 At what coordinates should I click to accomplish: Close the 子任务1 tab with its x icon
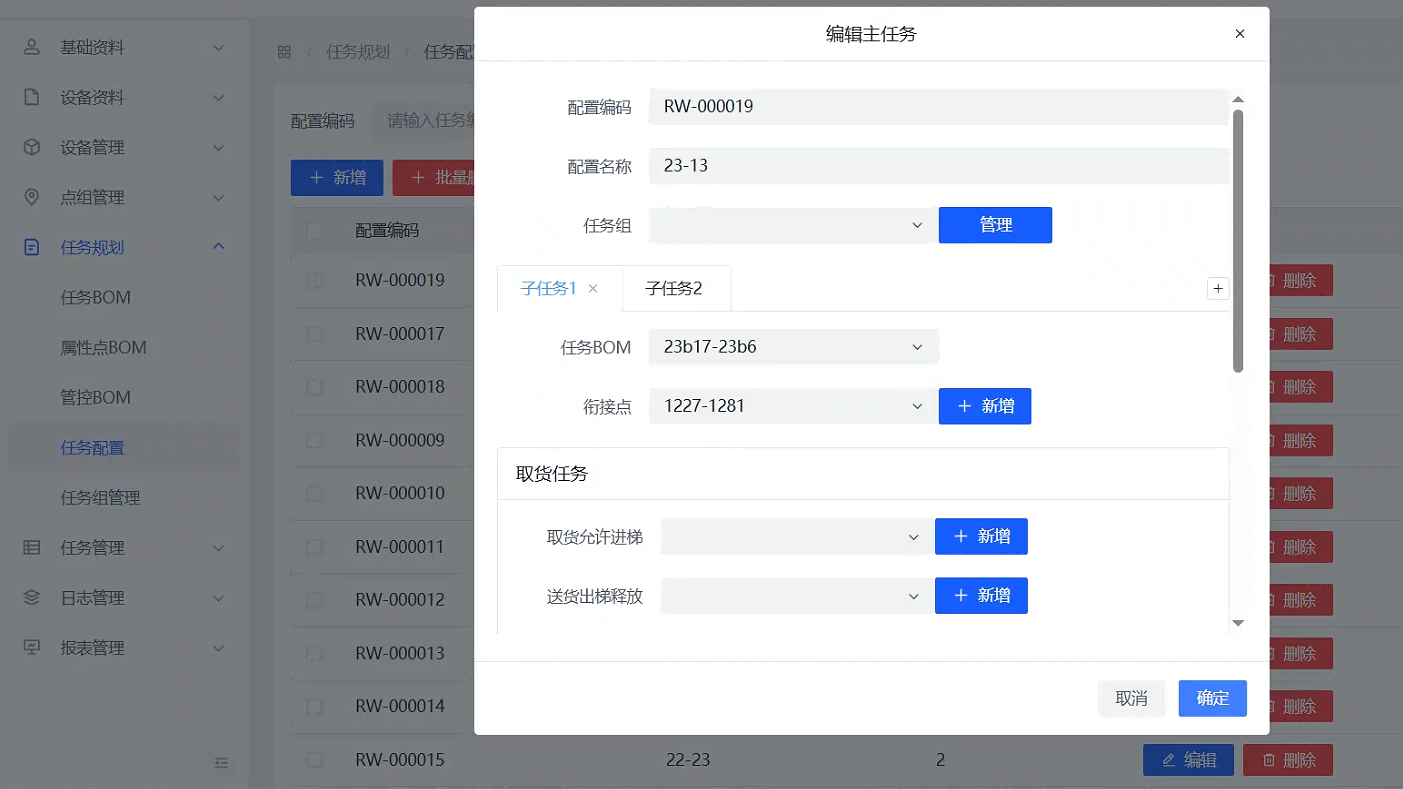coord(593,289)
